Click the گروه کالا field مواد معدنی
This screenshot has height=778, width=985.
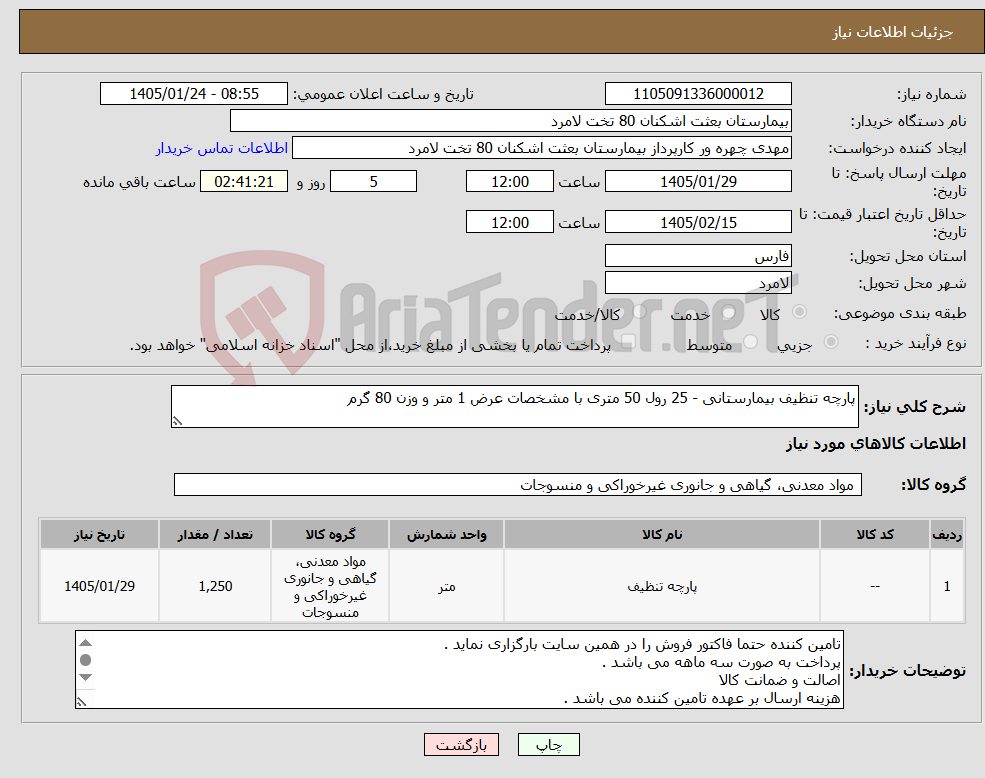click(x=518, y=485)
